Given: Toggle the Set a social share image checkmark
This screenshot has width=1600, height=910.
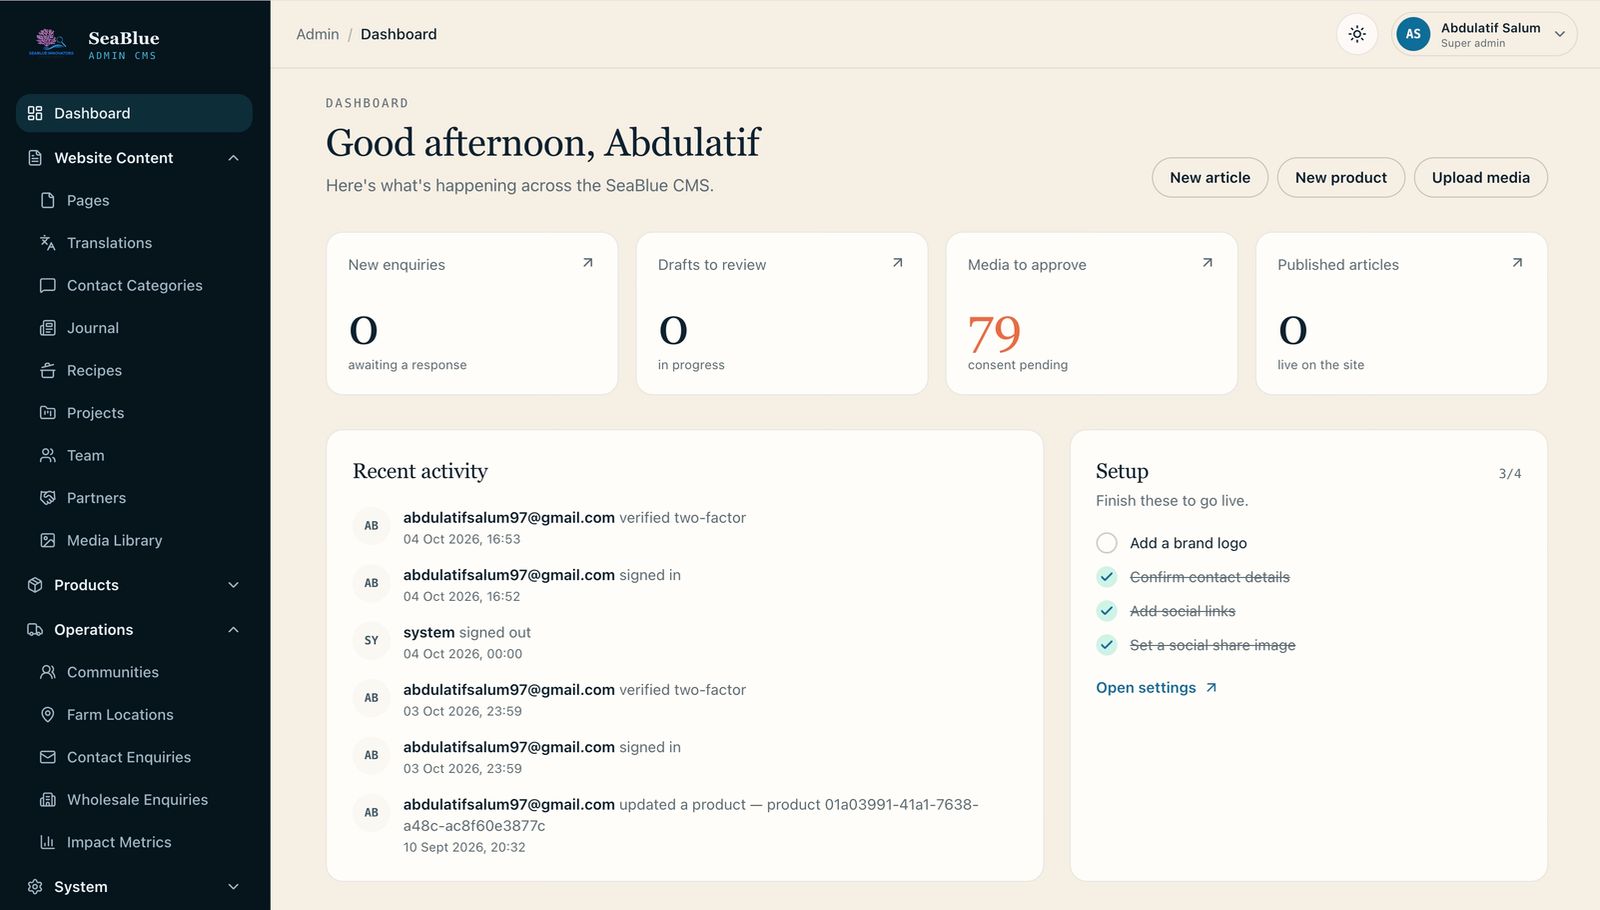Looking at the screenshot, I should 1107,645.
